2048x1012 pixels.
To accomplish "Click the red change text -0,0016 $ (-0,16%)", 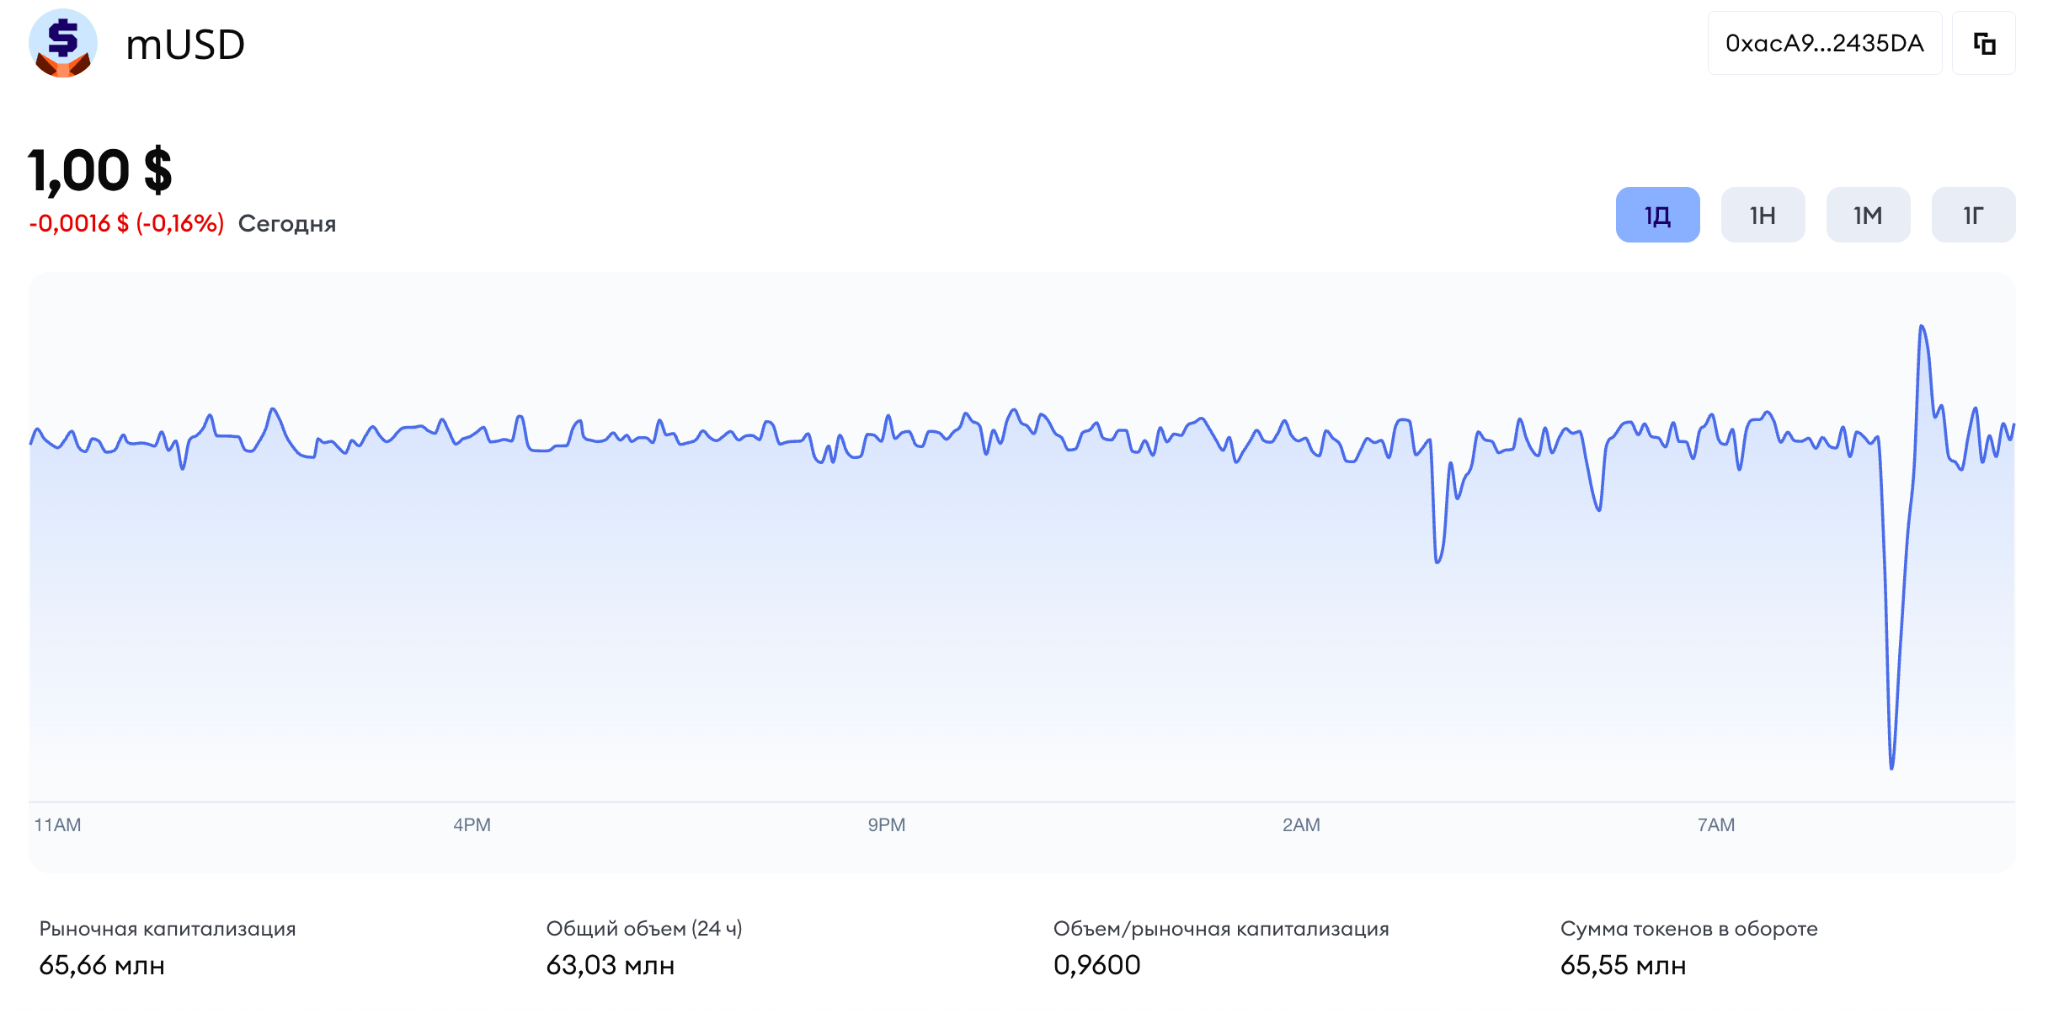I will [x=124, y=224].
